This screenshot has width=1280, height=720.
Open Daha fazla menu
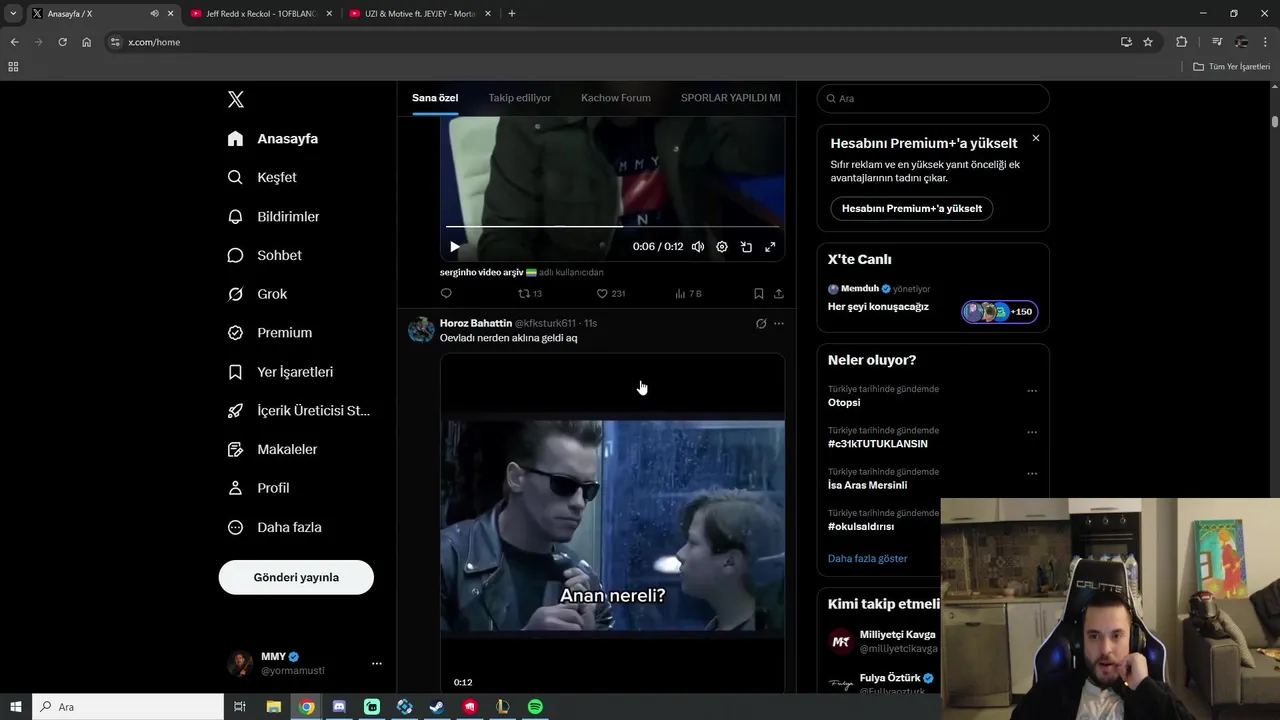click(275, 527)
